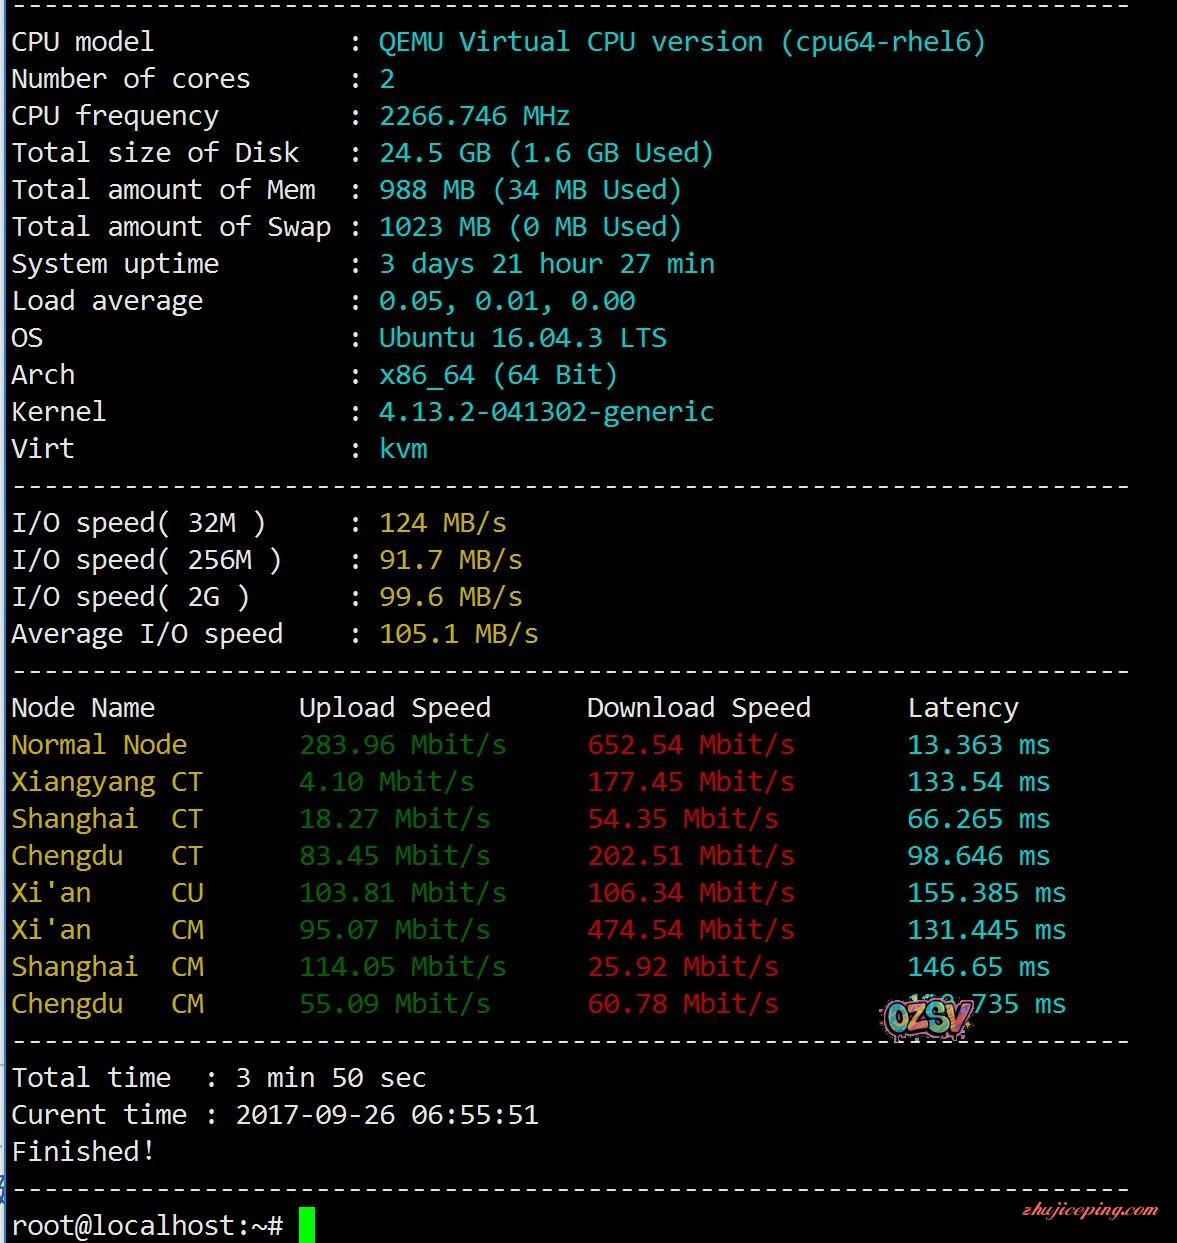Click the Shanghai CM upload speed 114.05 Mbit/s
Viewport: 1177px width, 1243px height.
click(x=402, y=967)
